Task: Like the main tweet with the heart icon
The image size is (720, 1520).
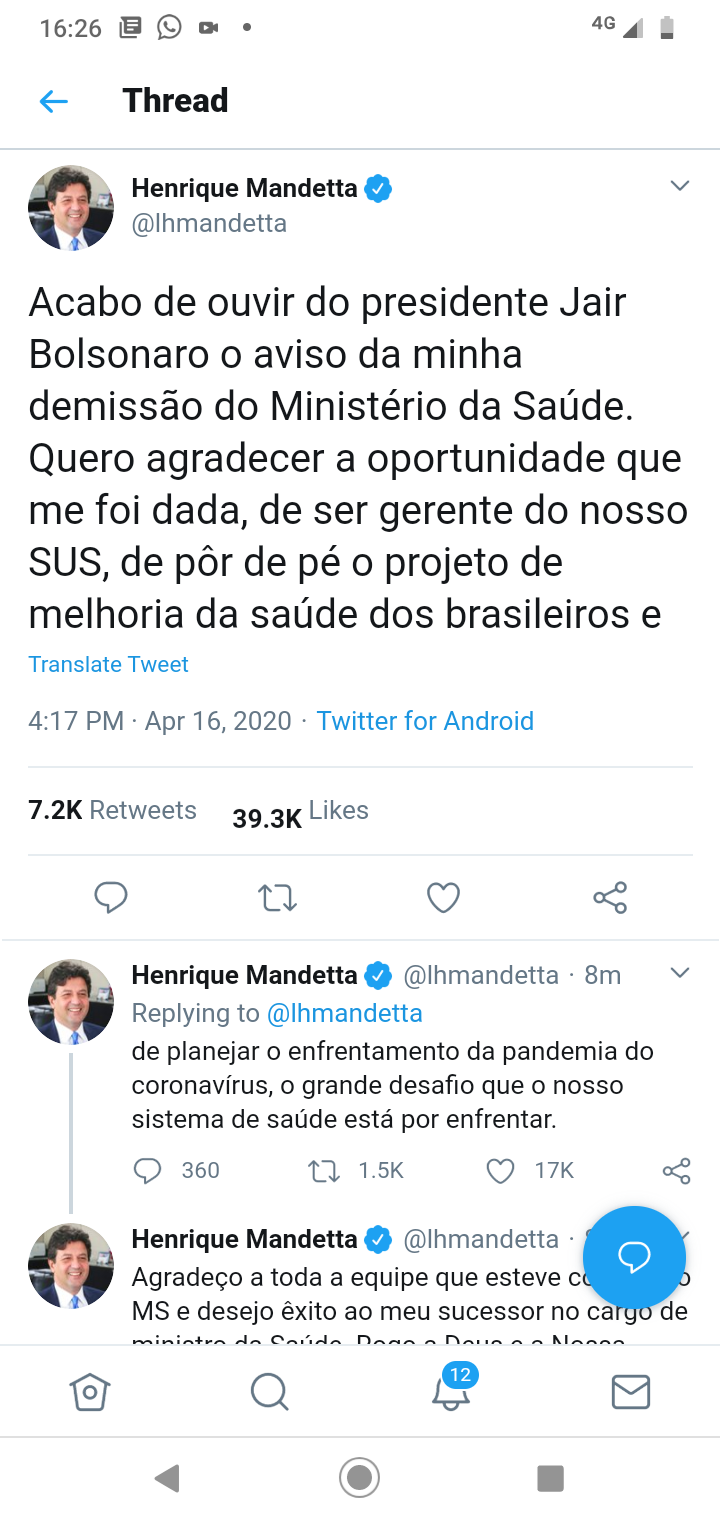Action: coord(443,897)
